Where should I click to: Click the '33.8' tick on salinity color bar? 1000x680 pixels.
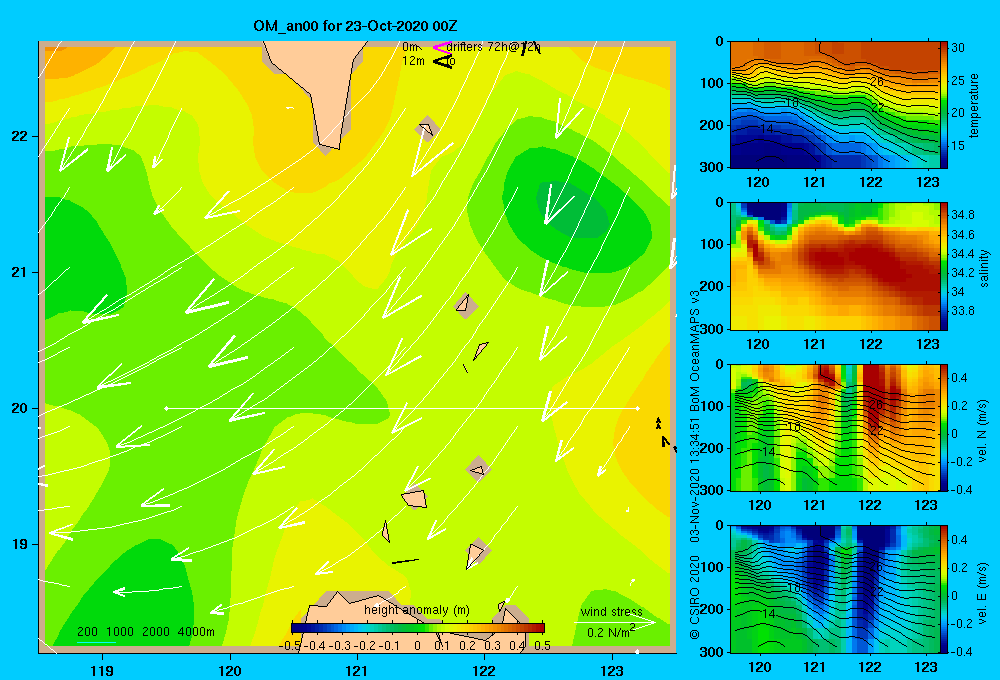tap(963, 311)
